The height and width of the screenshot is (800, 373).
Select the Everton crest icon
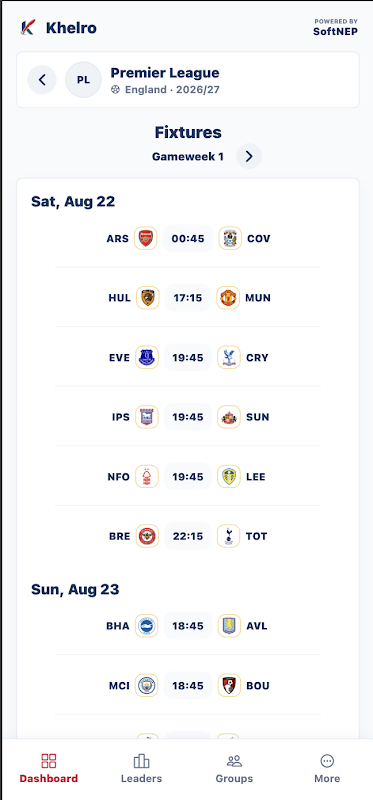pos(147,358)
